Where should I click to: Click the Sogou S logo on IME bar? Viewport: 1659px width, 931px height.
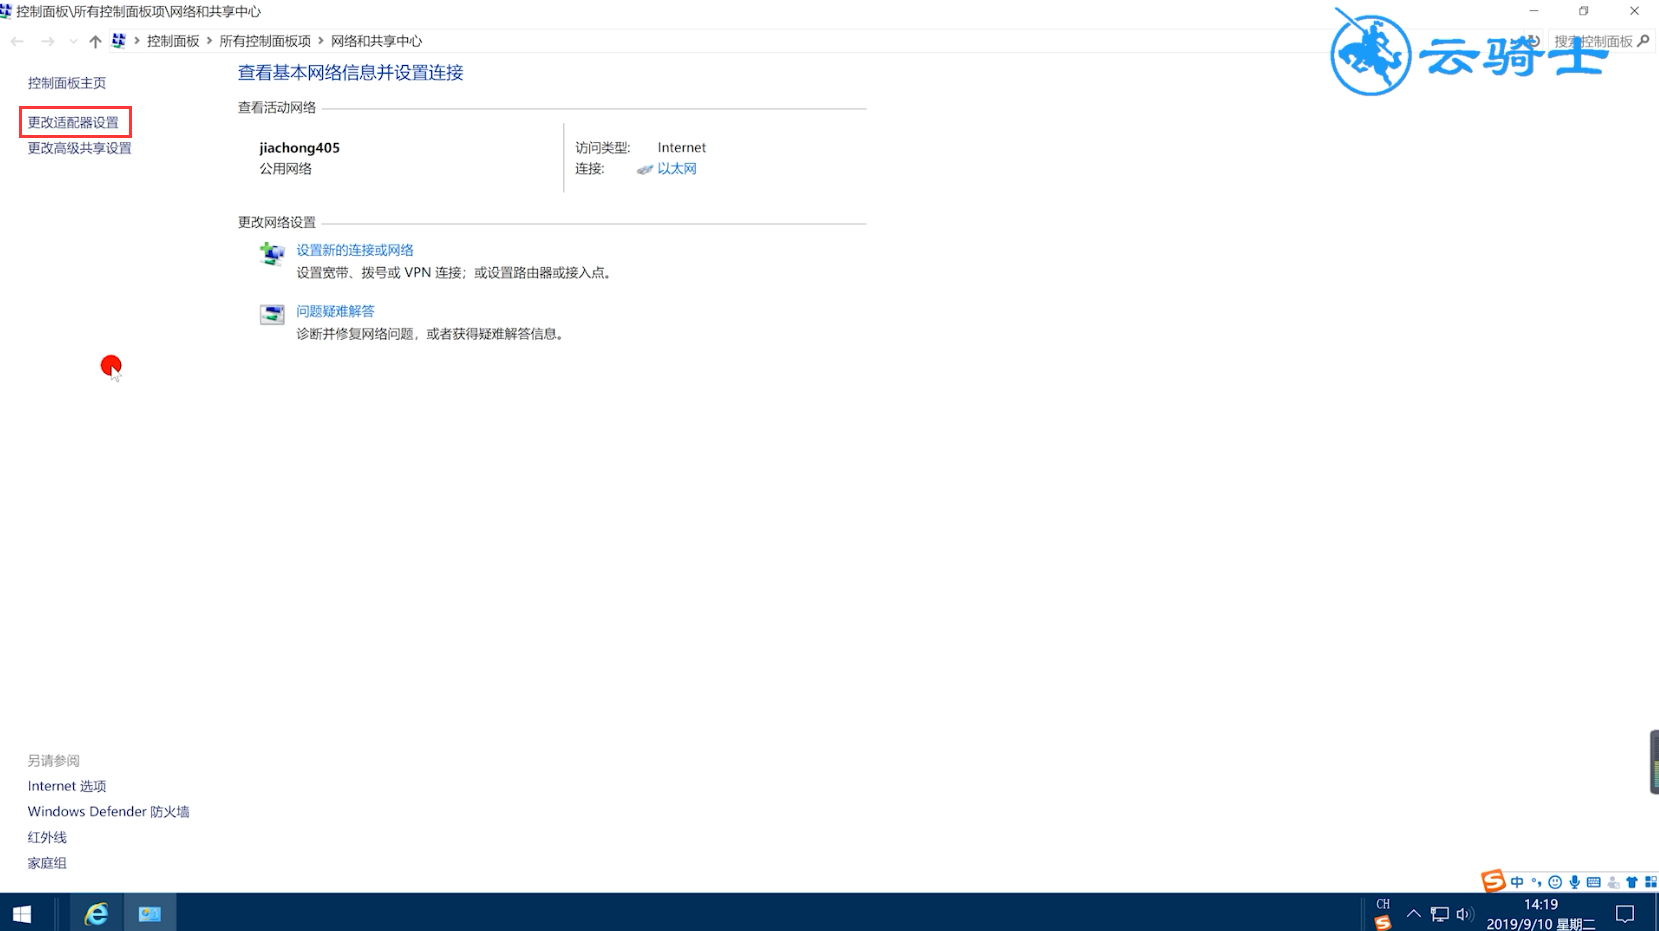point(1494,881)
